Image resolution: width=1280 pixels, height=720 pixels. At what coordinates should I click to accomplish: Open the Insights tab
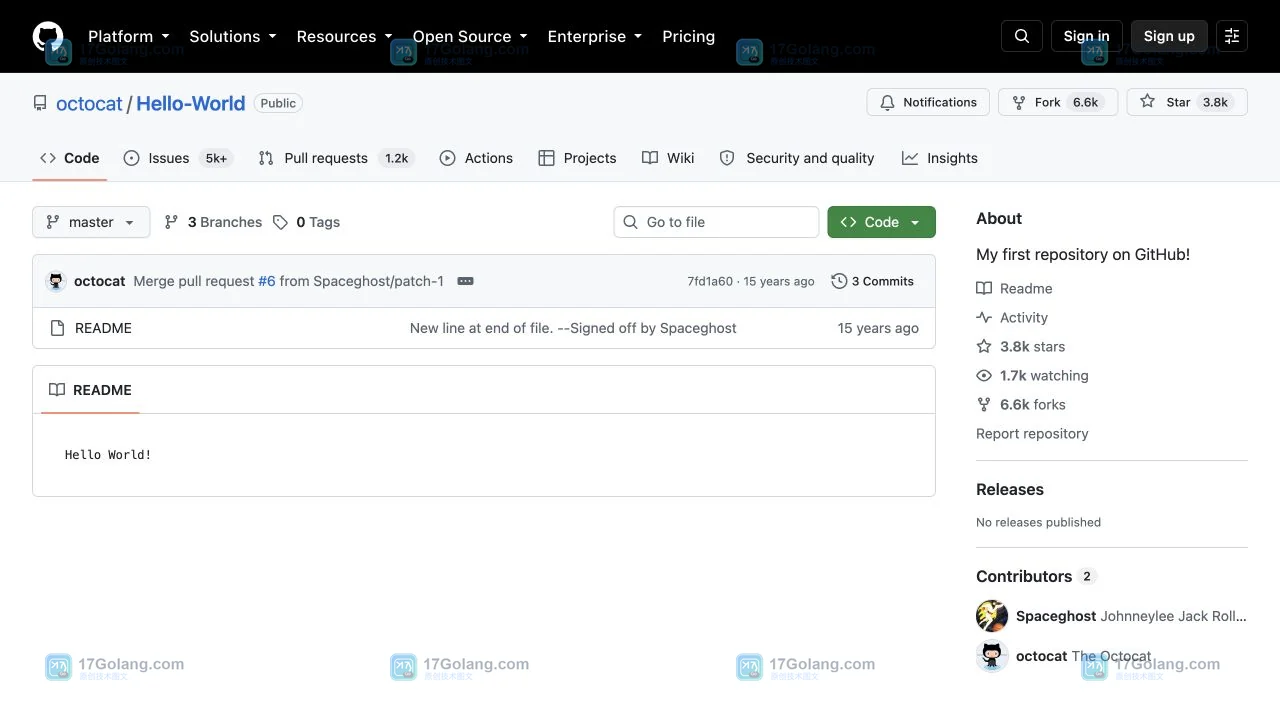coord(939,158)
